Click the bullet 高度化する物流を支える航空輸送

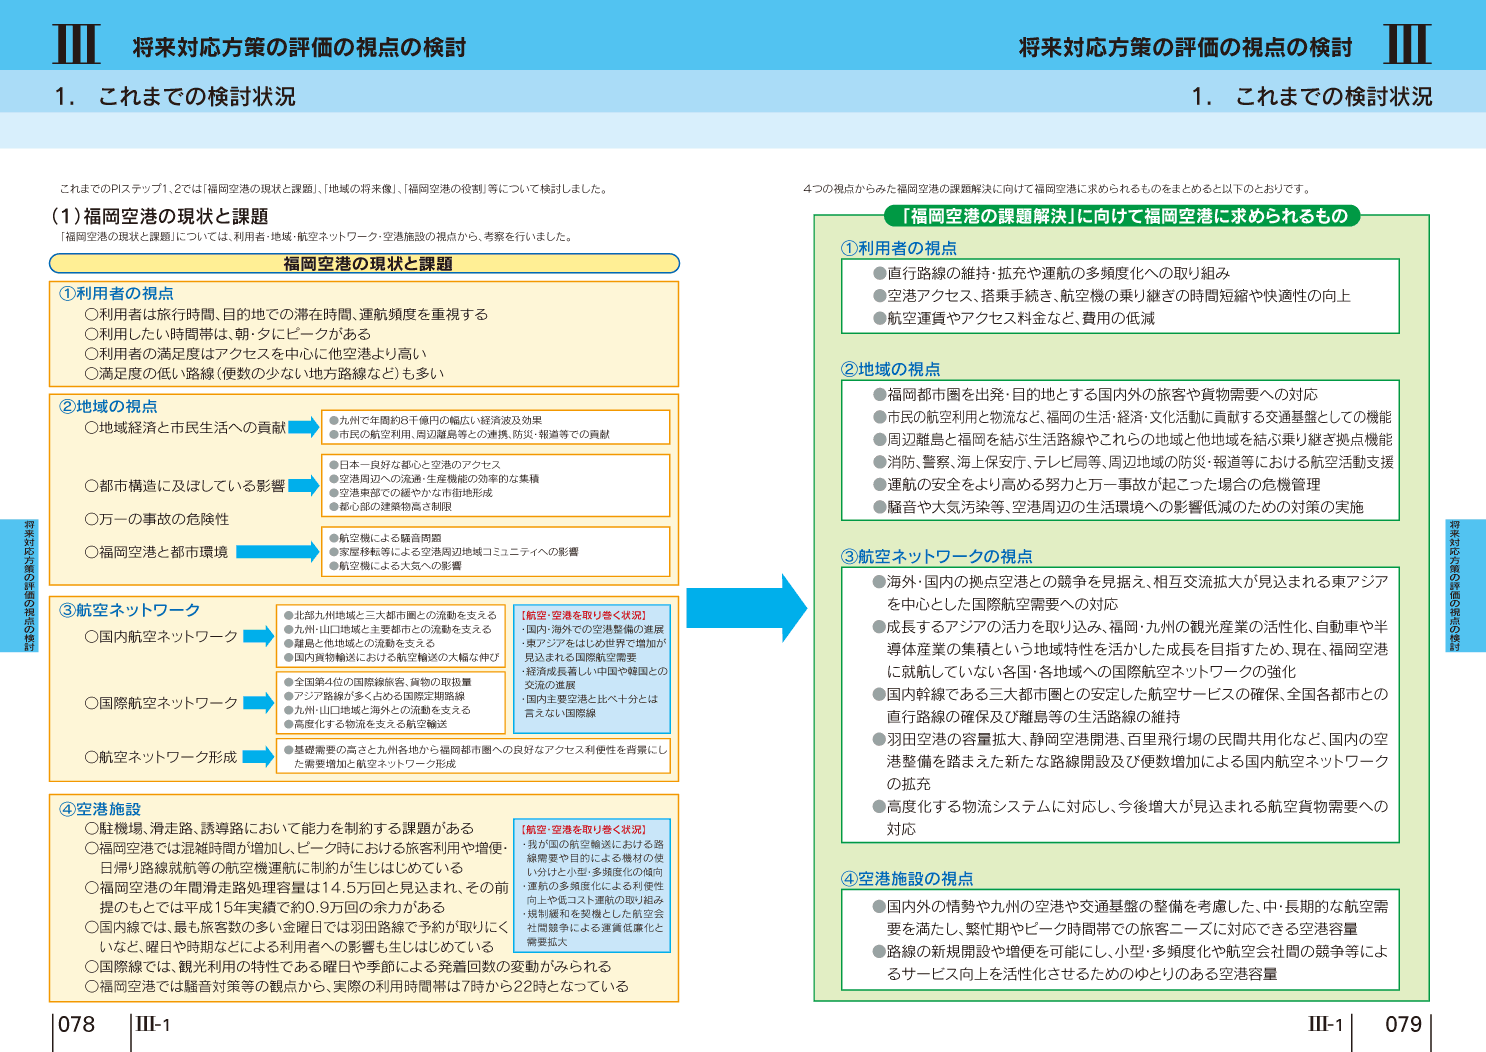coord(365,724)
